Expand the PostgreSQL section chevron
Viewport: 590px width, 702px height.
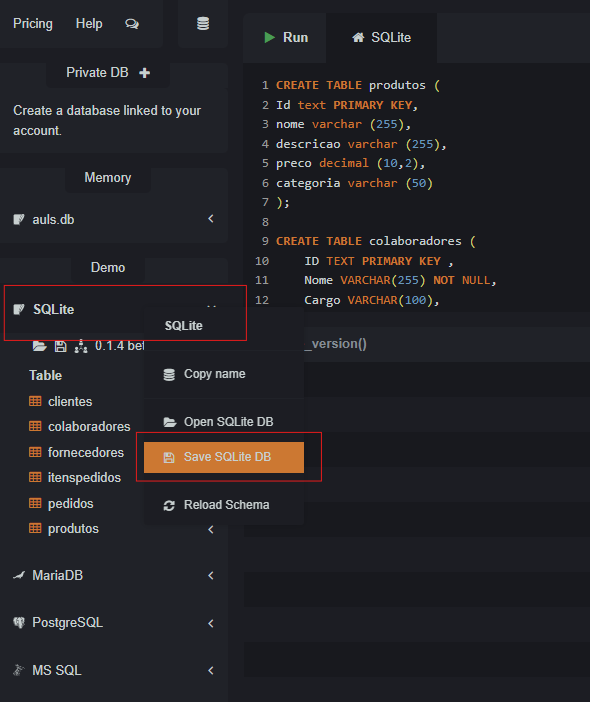coord(211,623)
